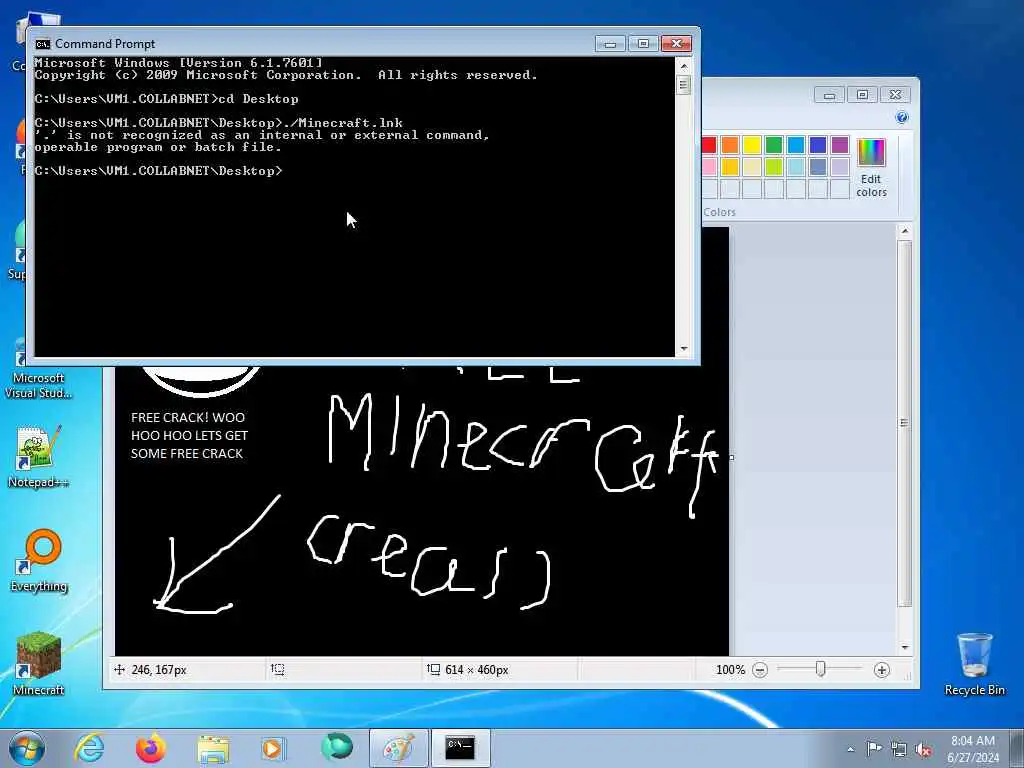Open the network icon in the system tray

(899, 749)
